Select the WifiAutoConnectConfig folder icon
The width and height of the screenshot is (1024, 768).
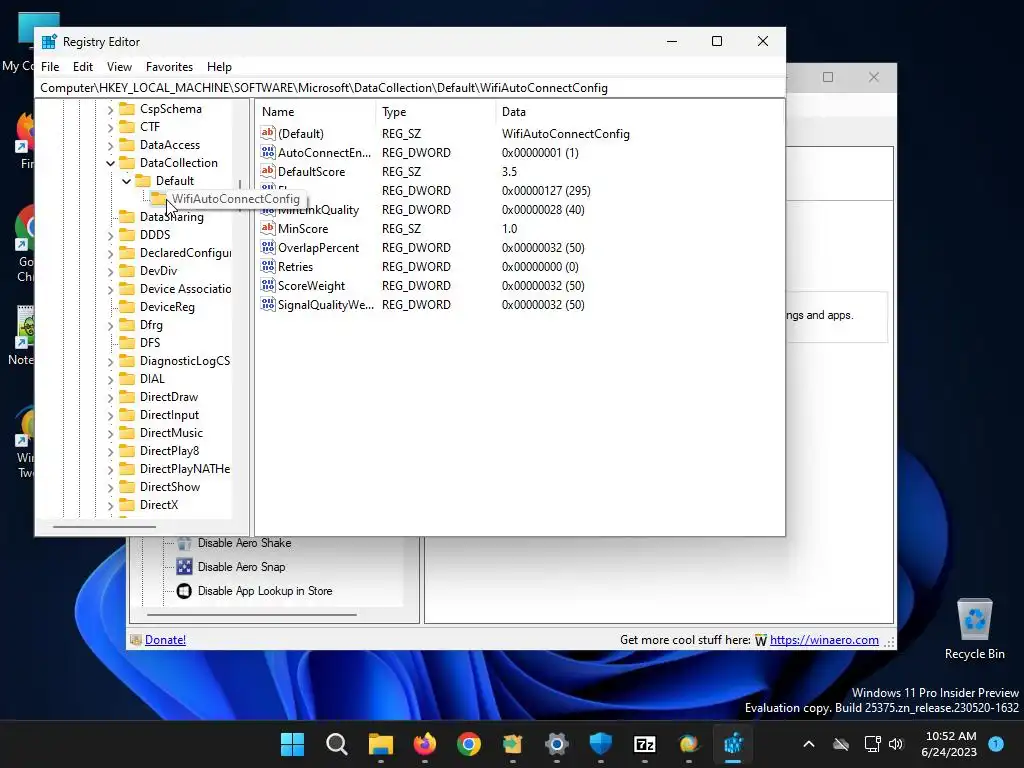pyautogui.click(x=158, y=198)
